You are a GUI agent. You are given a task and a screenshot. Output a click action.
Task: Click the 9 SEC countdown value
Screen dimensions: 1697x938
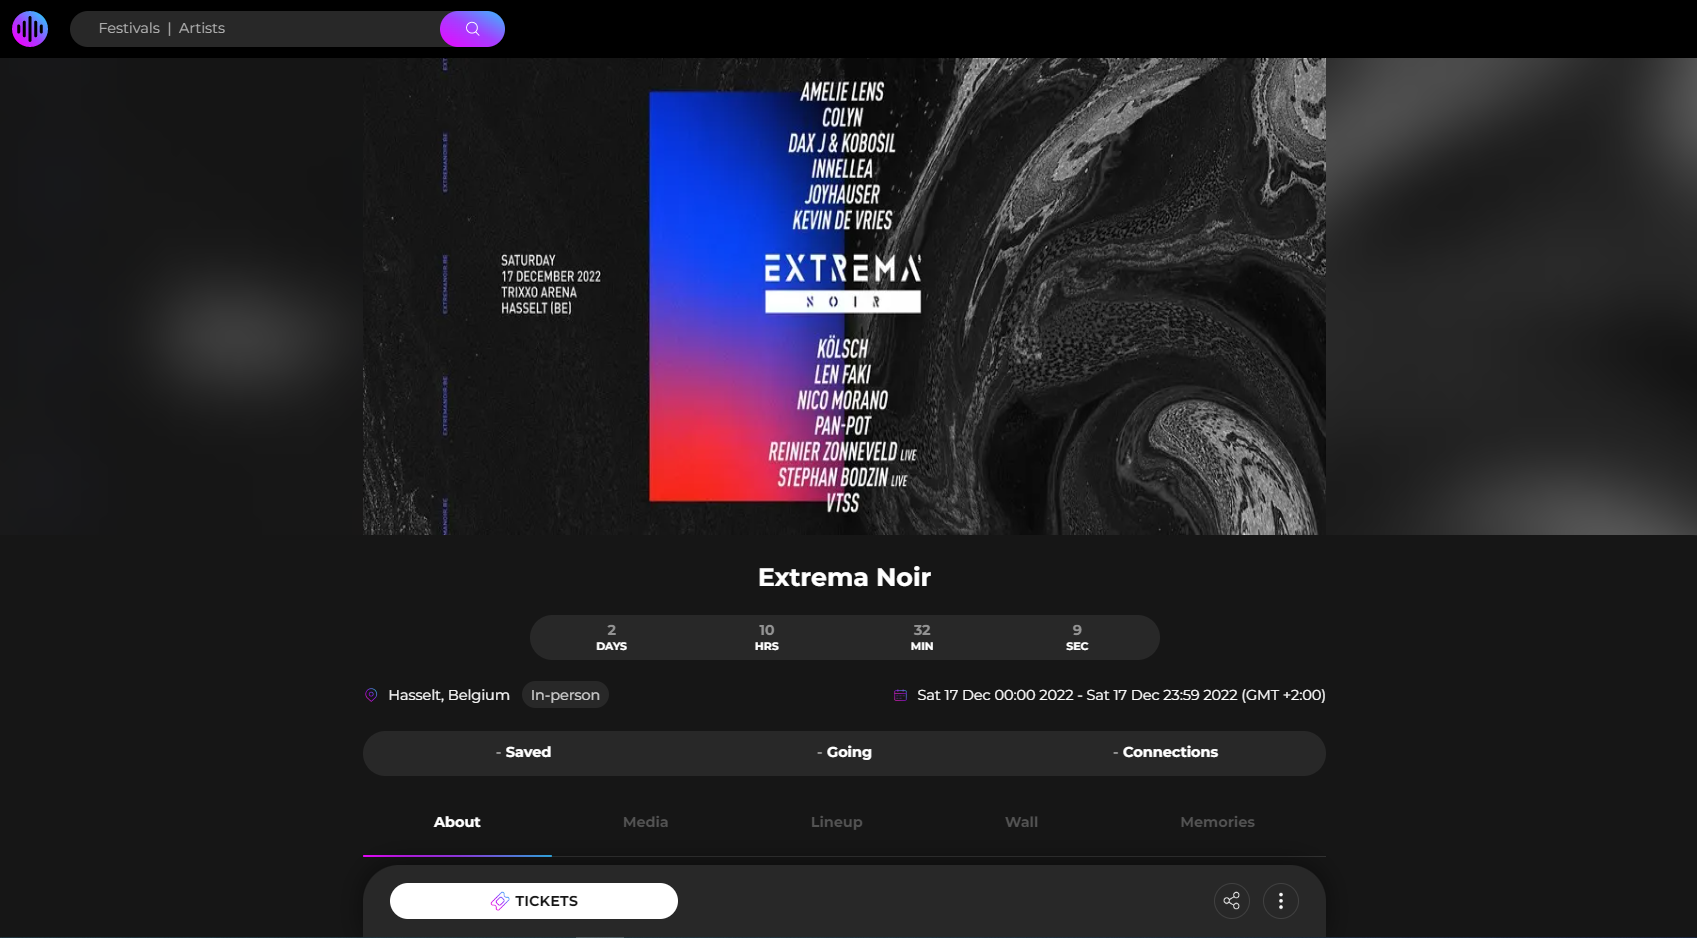coord(1077,637)
